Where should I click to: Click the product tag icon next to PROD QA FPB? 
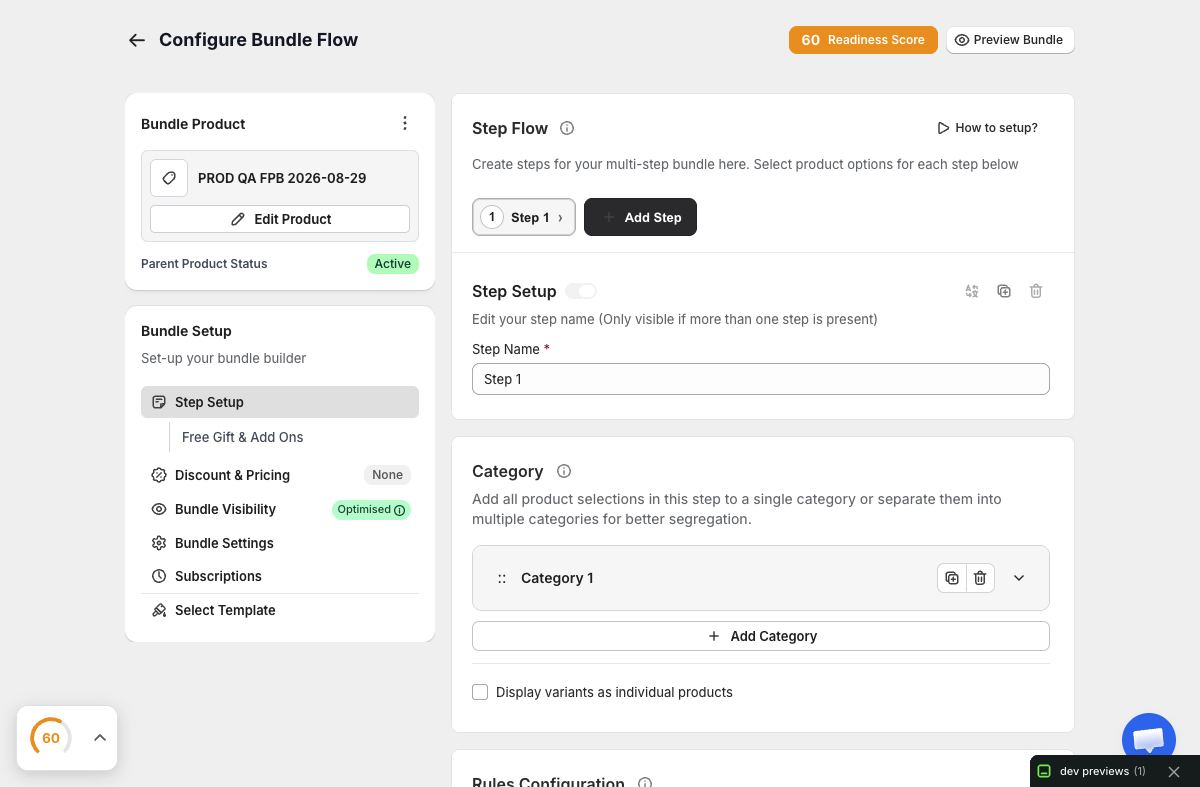(169, 178)
